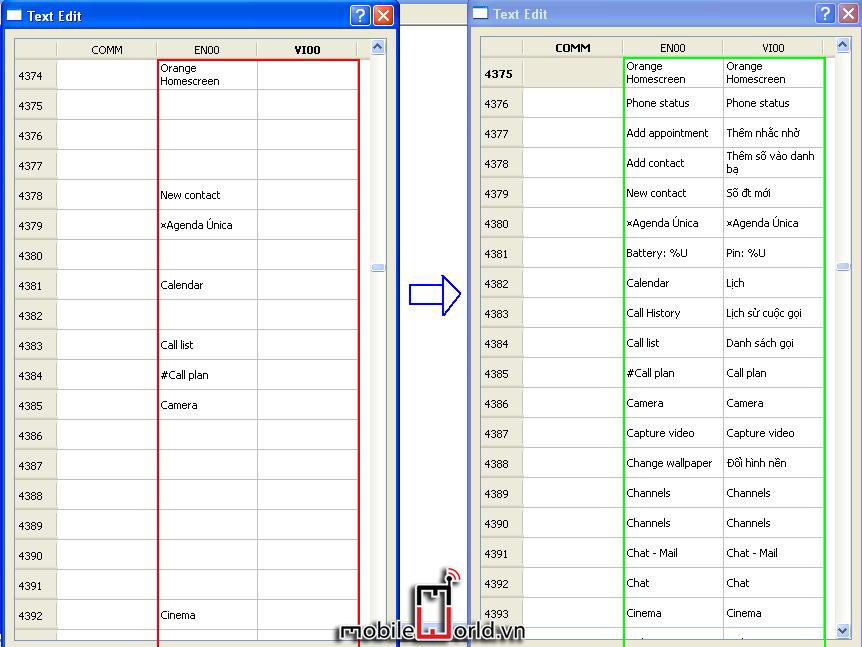Screen dimensions: 862x647
Task: Click the right Text Edit window title icon
Action: (x=480, y=13)
